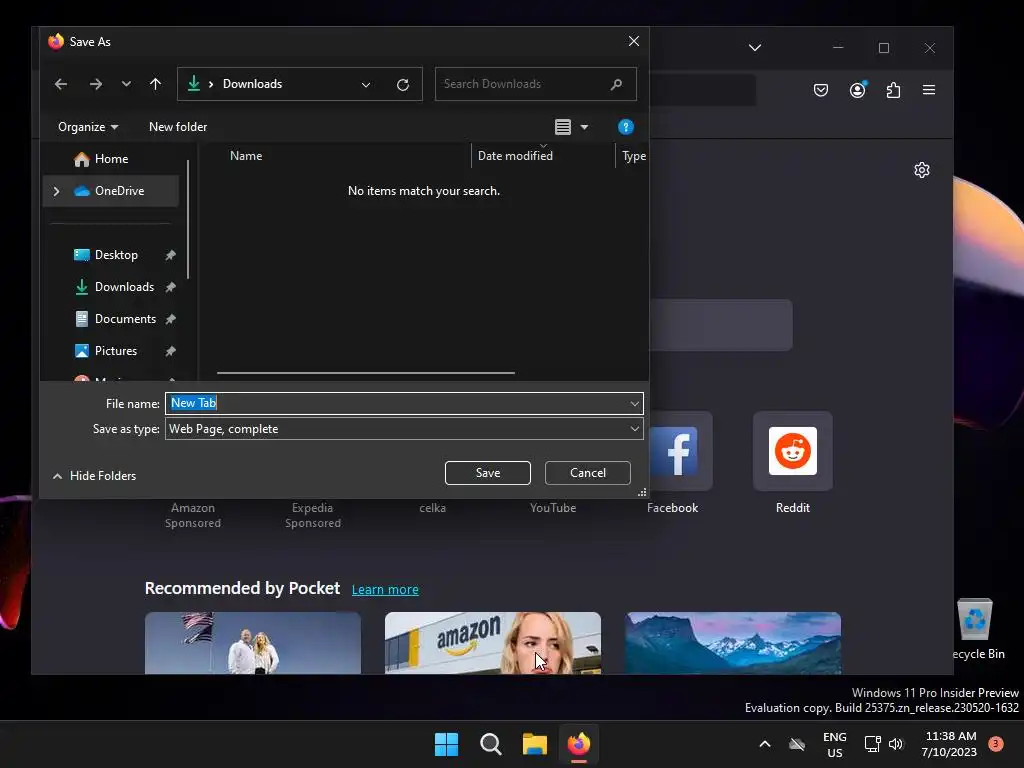Open Save as type dropdown
This screenshot has height=768, width=1024.
coord(404,429)
